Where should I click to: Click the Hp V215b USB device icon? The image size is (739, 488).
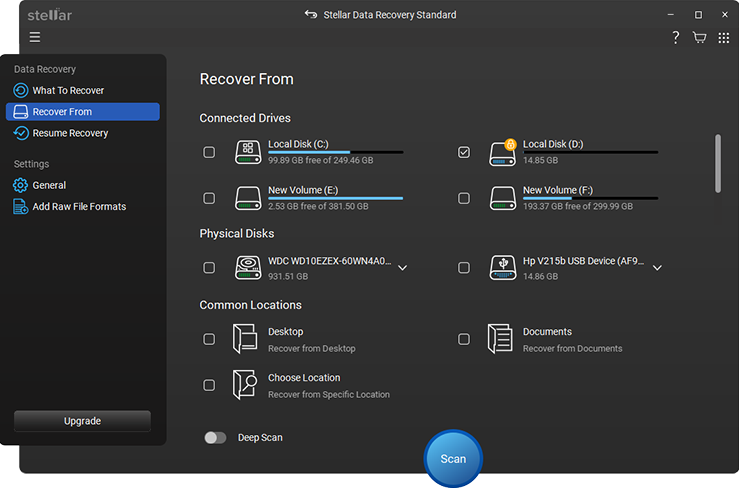pos(502,268)
